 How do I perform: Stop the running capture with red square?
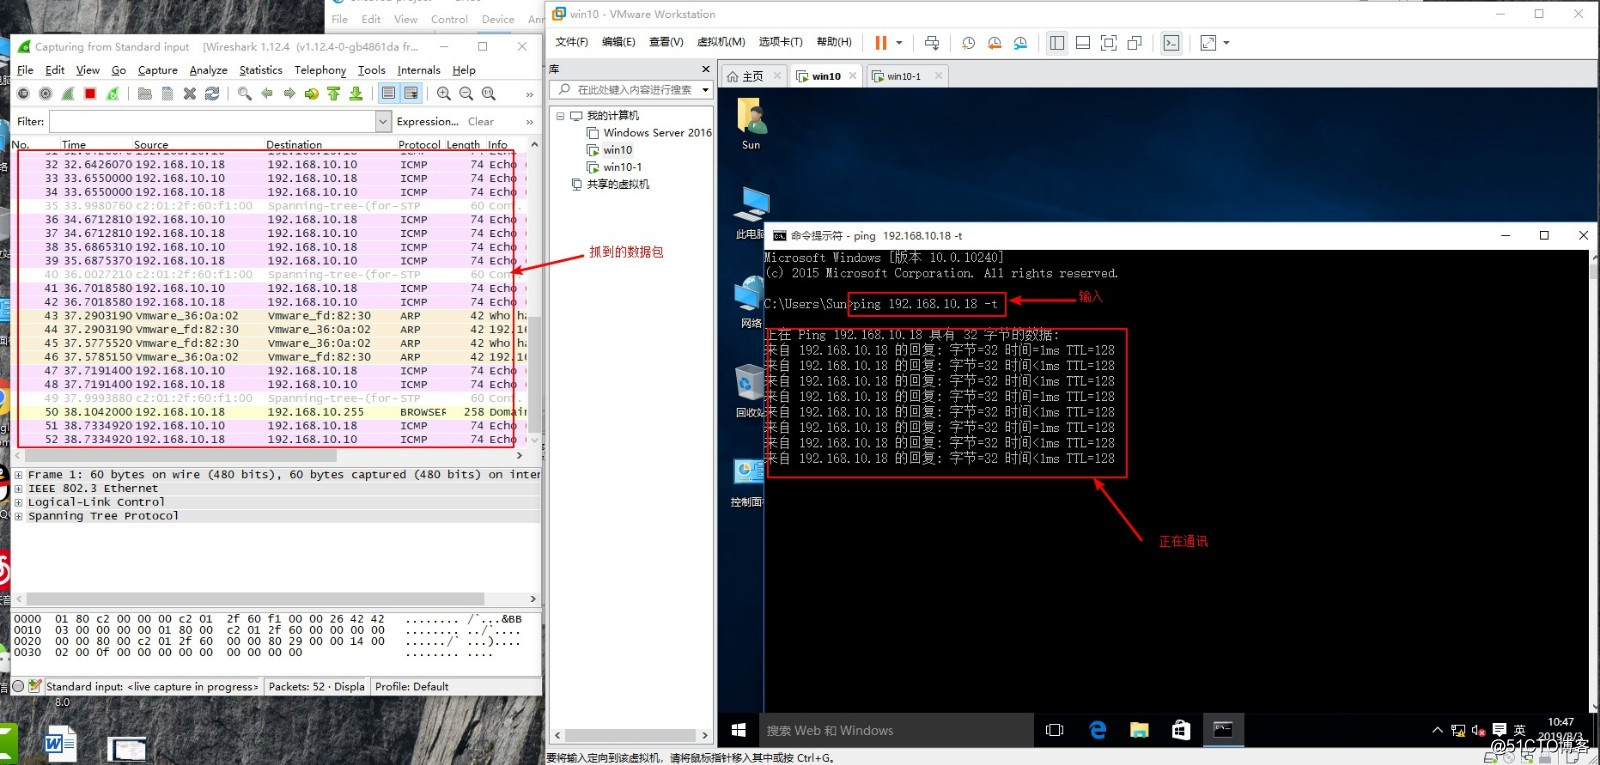90,93
